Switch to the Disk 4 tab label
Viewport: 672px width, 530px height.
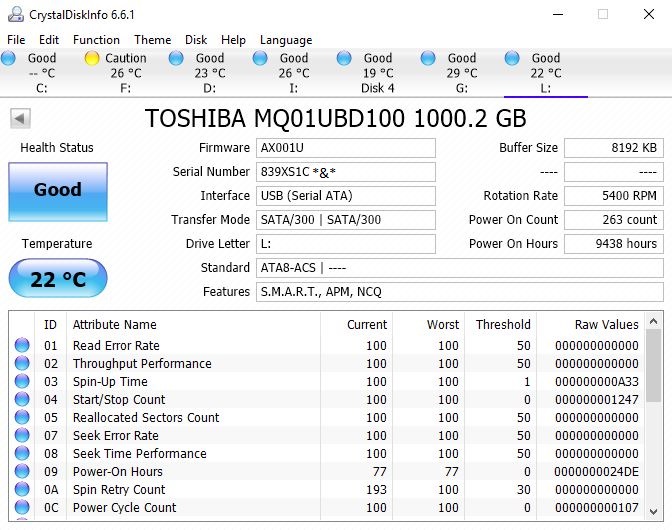[377, 88]
